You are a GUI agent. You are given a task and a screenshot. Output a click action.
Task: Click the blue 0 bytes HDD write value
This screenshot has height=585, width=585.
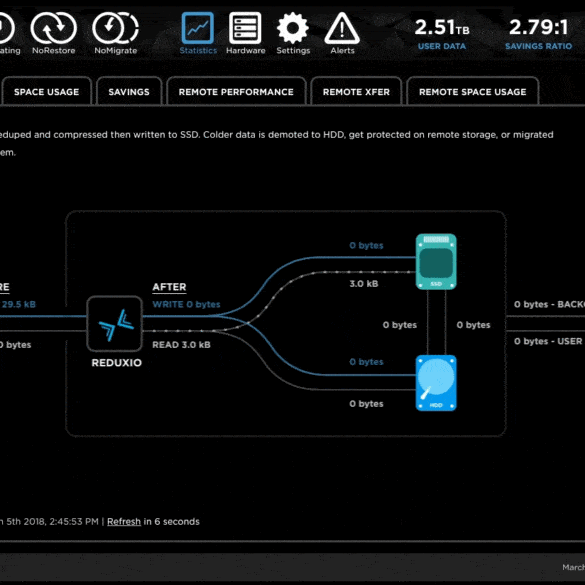point(366,362)
